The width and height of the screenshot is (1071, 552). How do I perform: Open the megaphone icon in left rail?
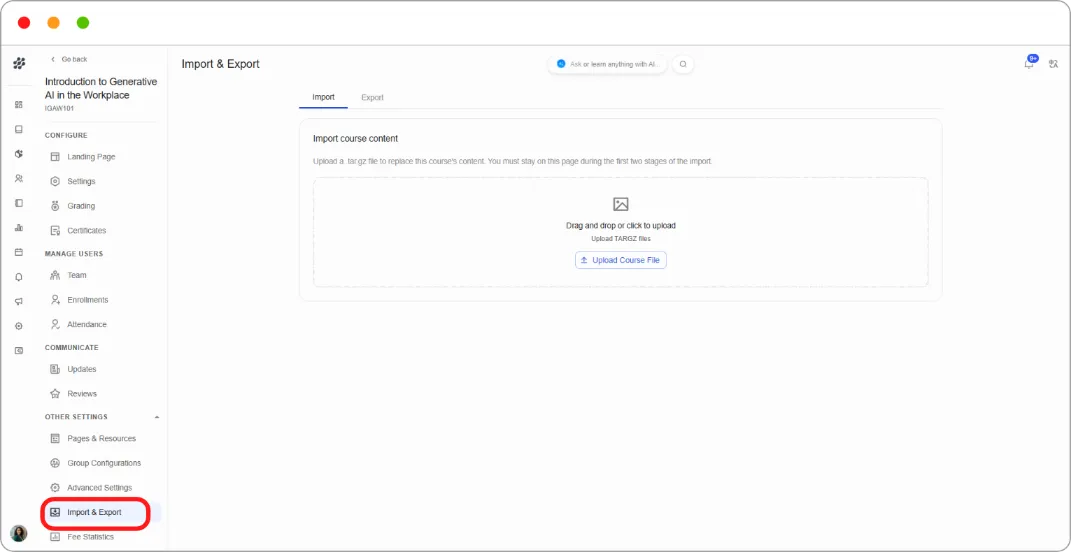point(19,301)
